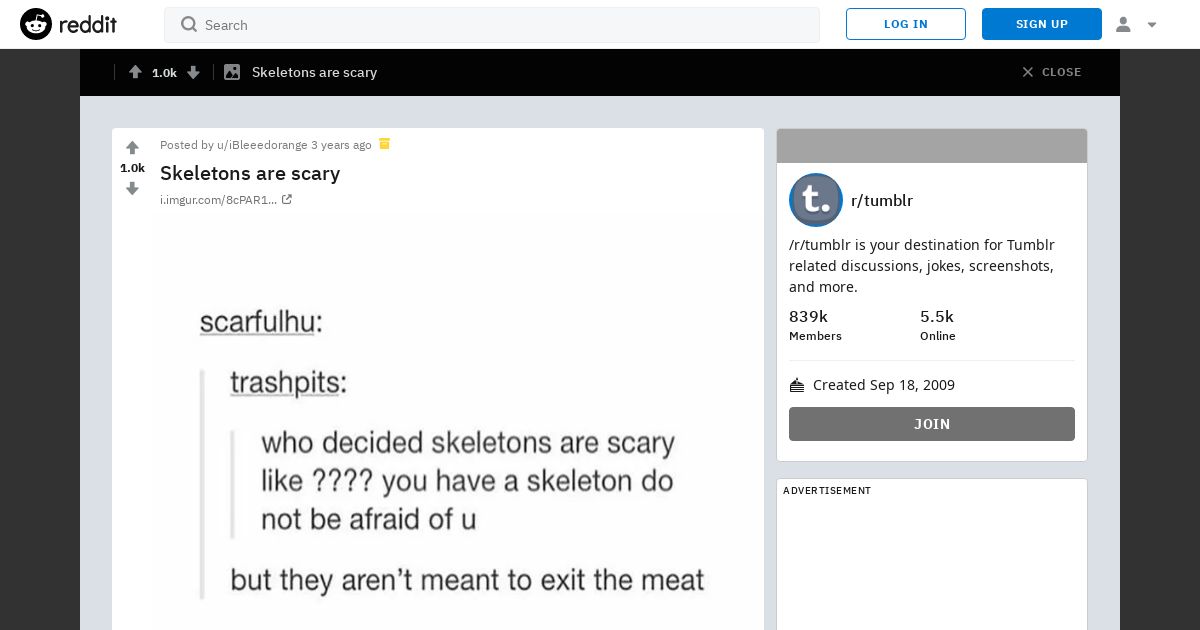Downvote using arrow beside post body

click(132, 188)
